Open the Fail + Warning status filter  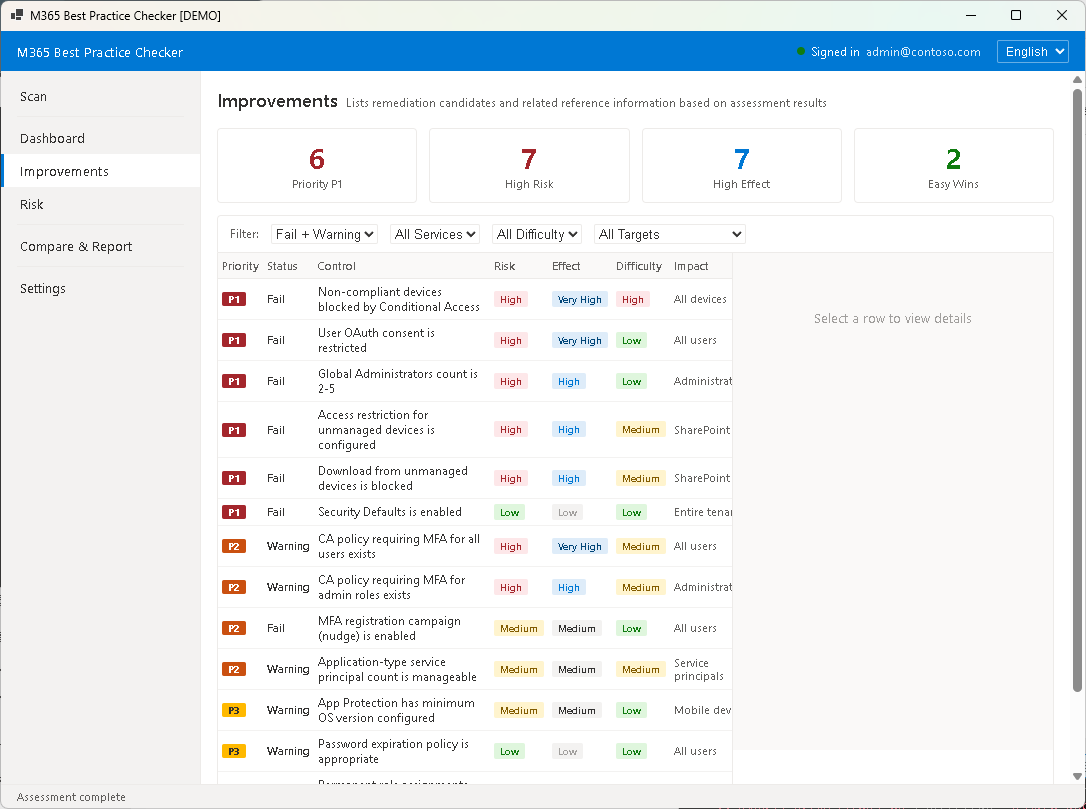click(x=324, y=233)
